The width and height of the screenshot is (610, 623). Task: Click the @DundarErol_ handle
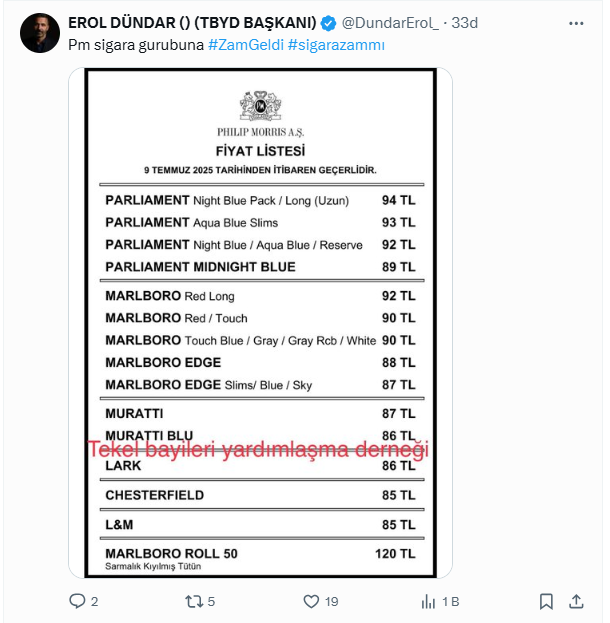pos(390,23)
